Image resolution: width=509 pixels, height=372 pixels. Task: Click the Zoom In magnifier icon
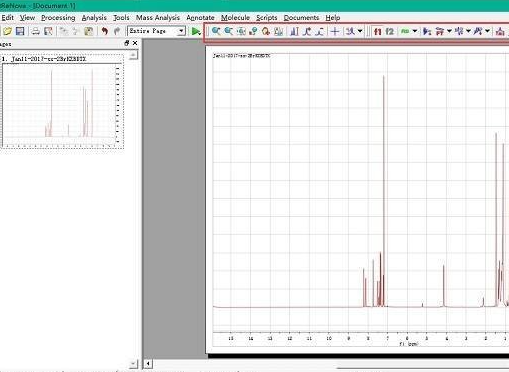click(x=216, y=31)
